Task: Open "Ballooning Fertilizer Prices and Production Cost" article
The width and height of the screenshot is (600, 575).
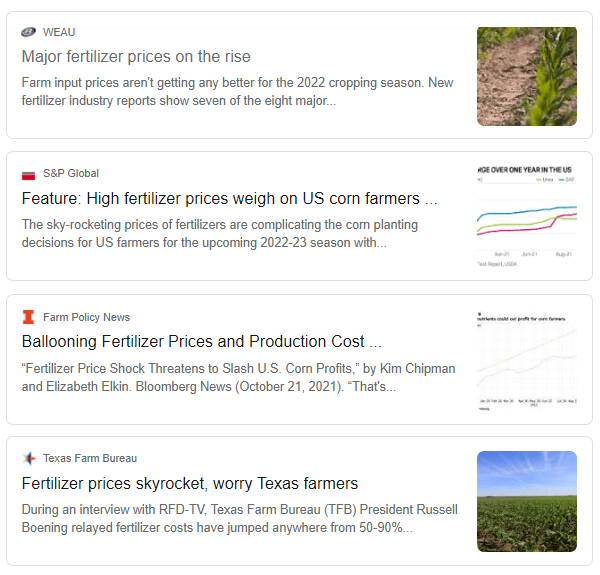Action: pyautogui.click(x=202, y=341)
